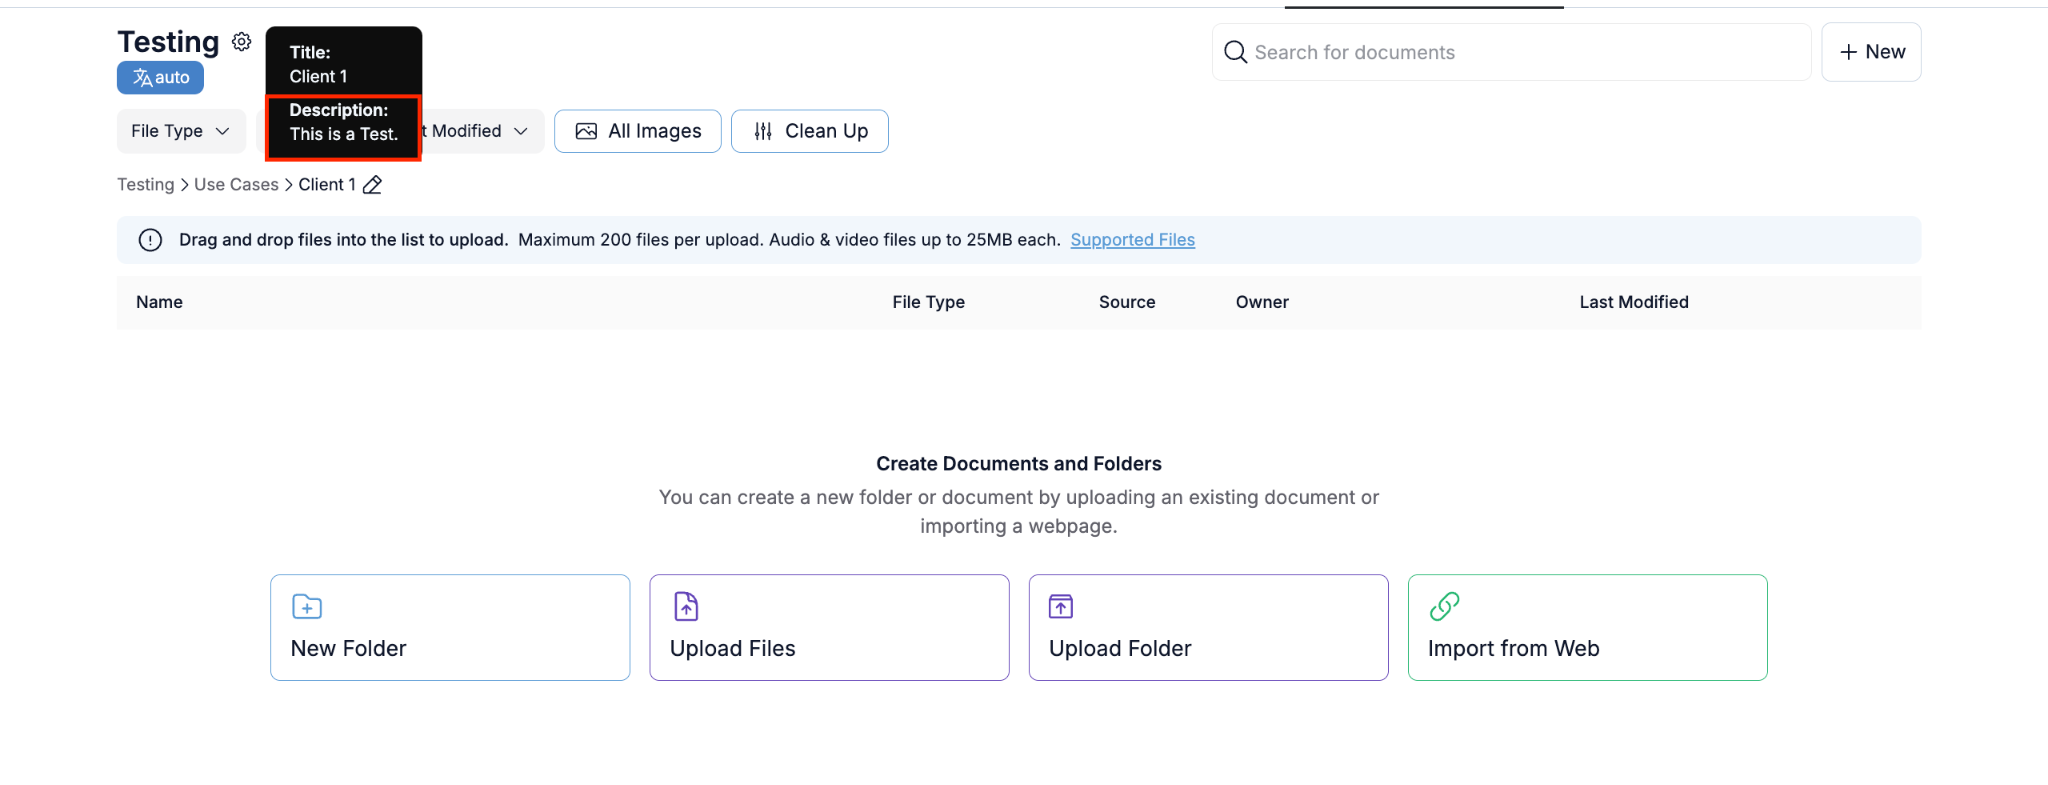
Task: Click the pencil edit icon next to Client 1
Action: 372,185
